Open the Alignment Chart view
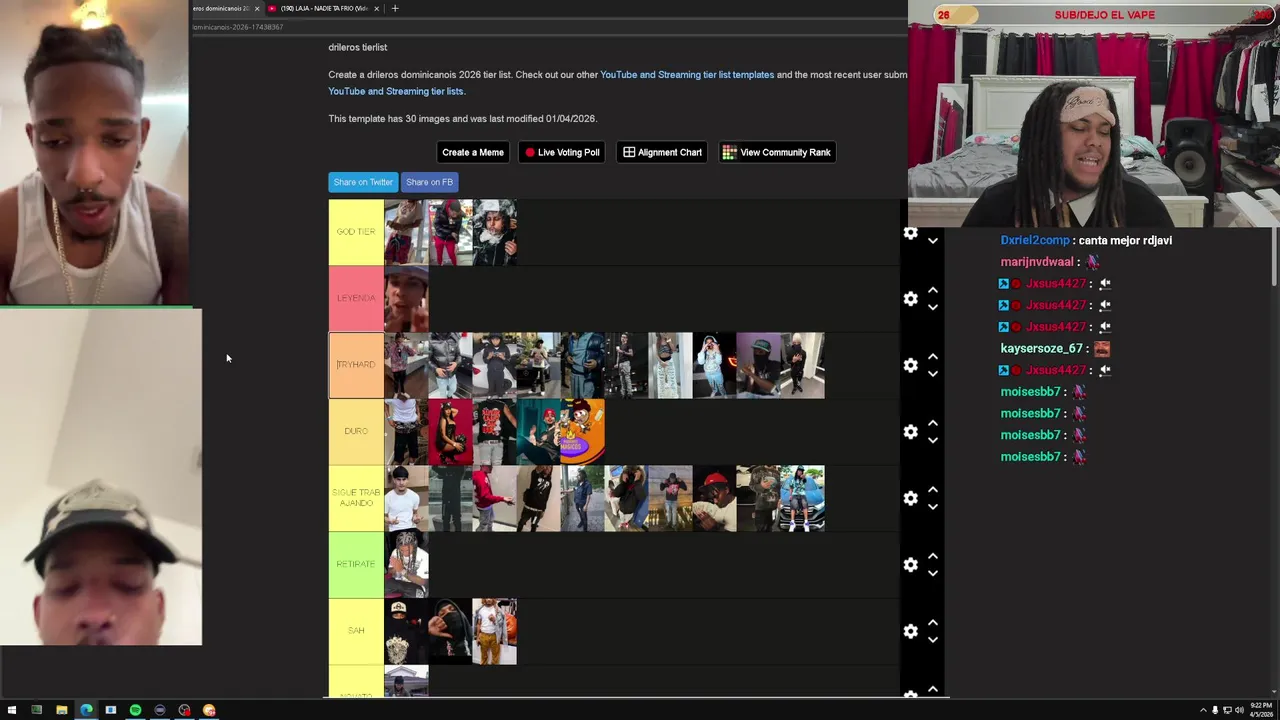This screenshot has height=720, width=1280. [x=662, y=152]
